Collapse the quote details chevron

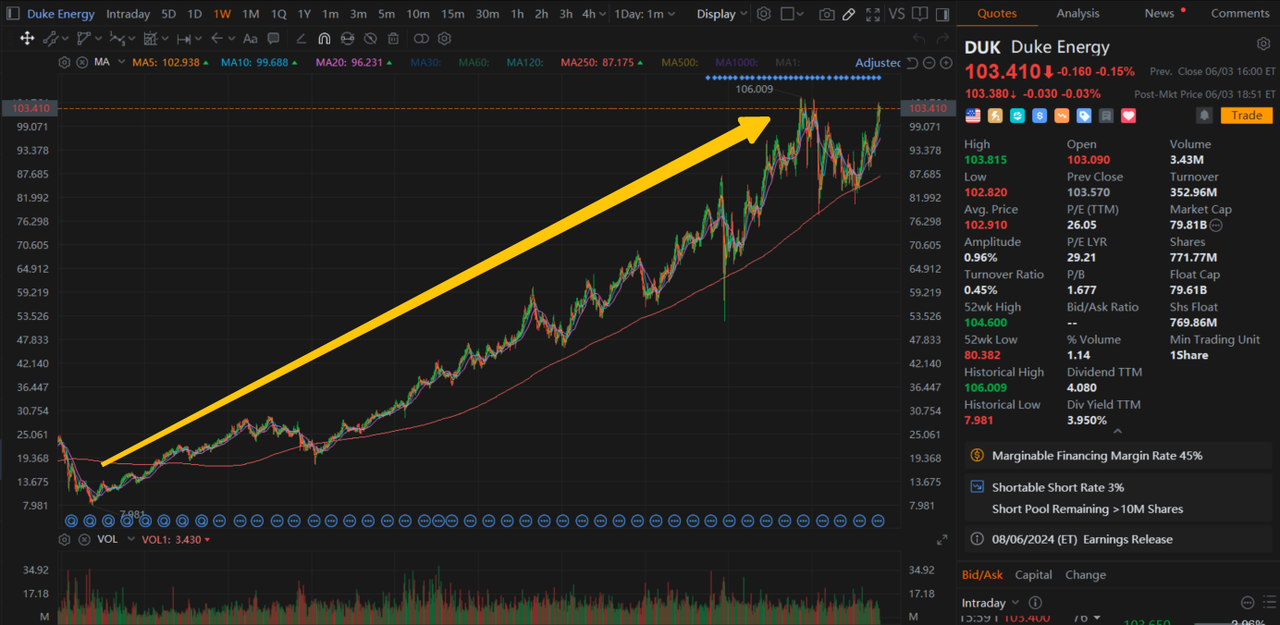[x=1117, y=431]
